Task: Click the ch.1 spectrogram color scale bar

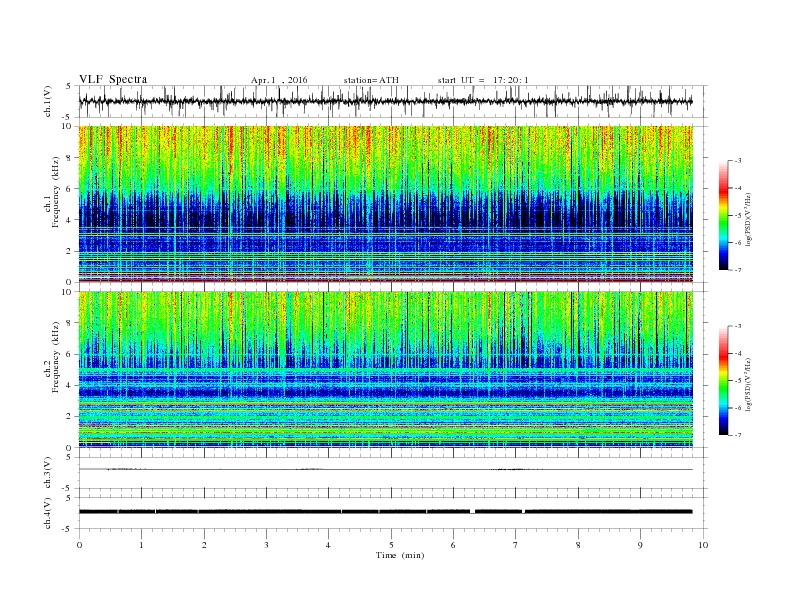Action: 724,215
